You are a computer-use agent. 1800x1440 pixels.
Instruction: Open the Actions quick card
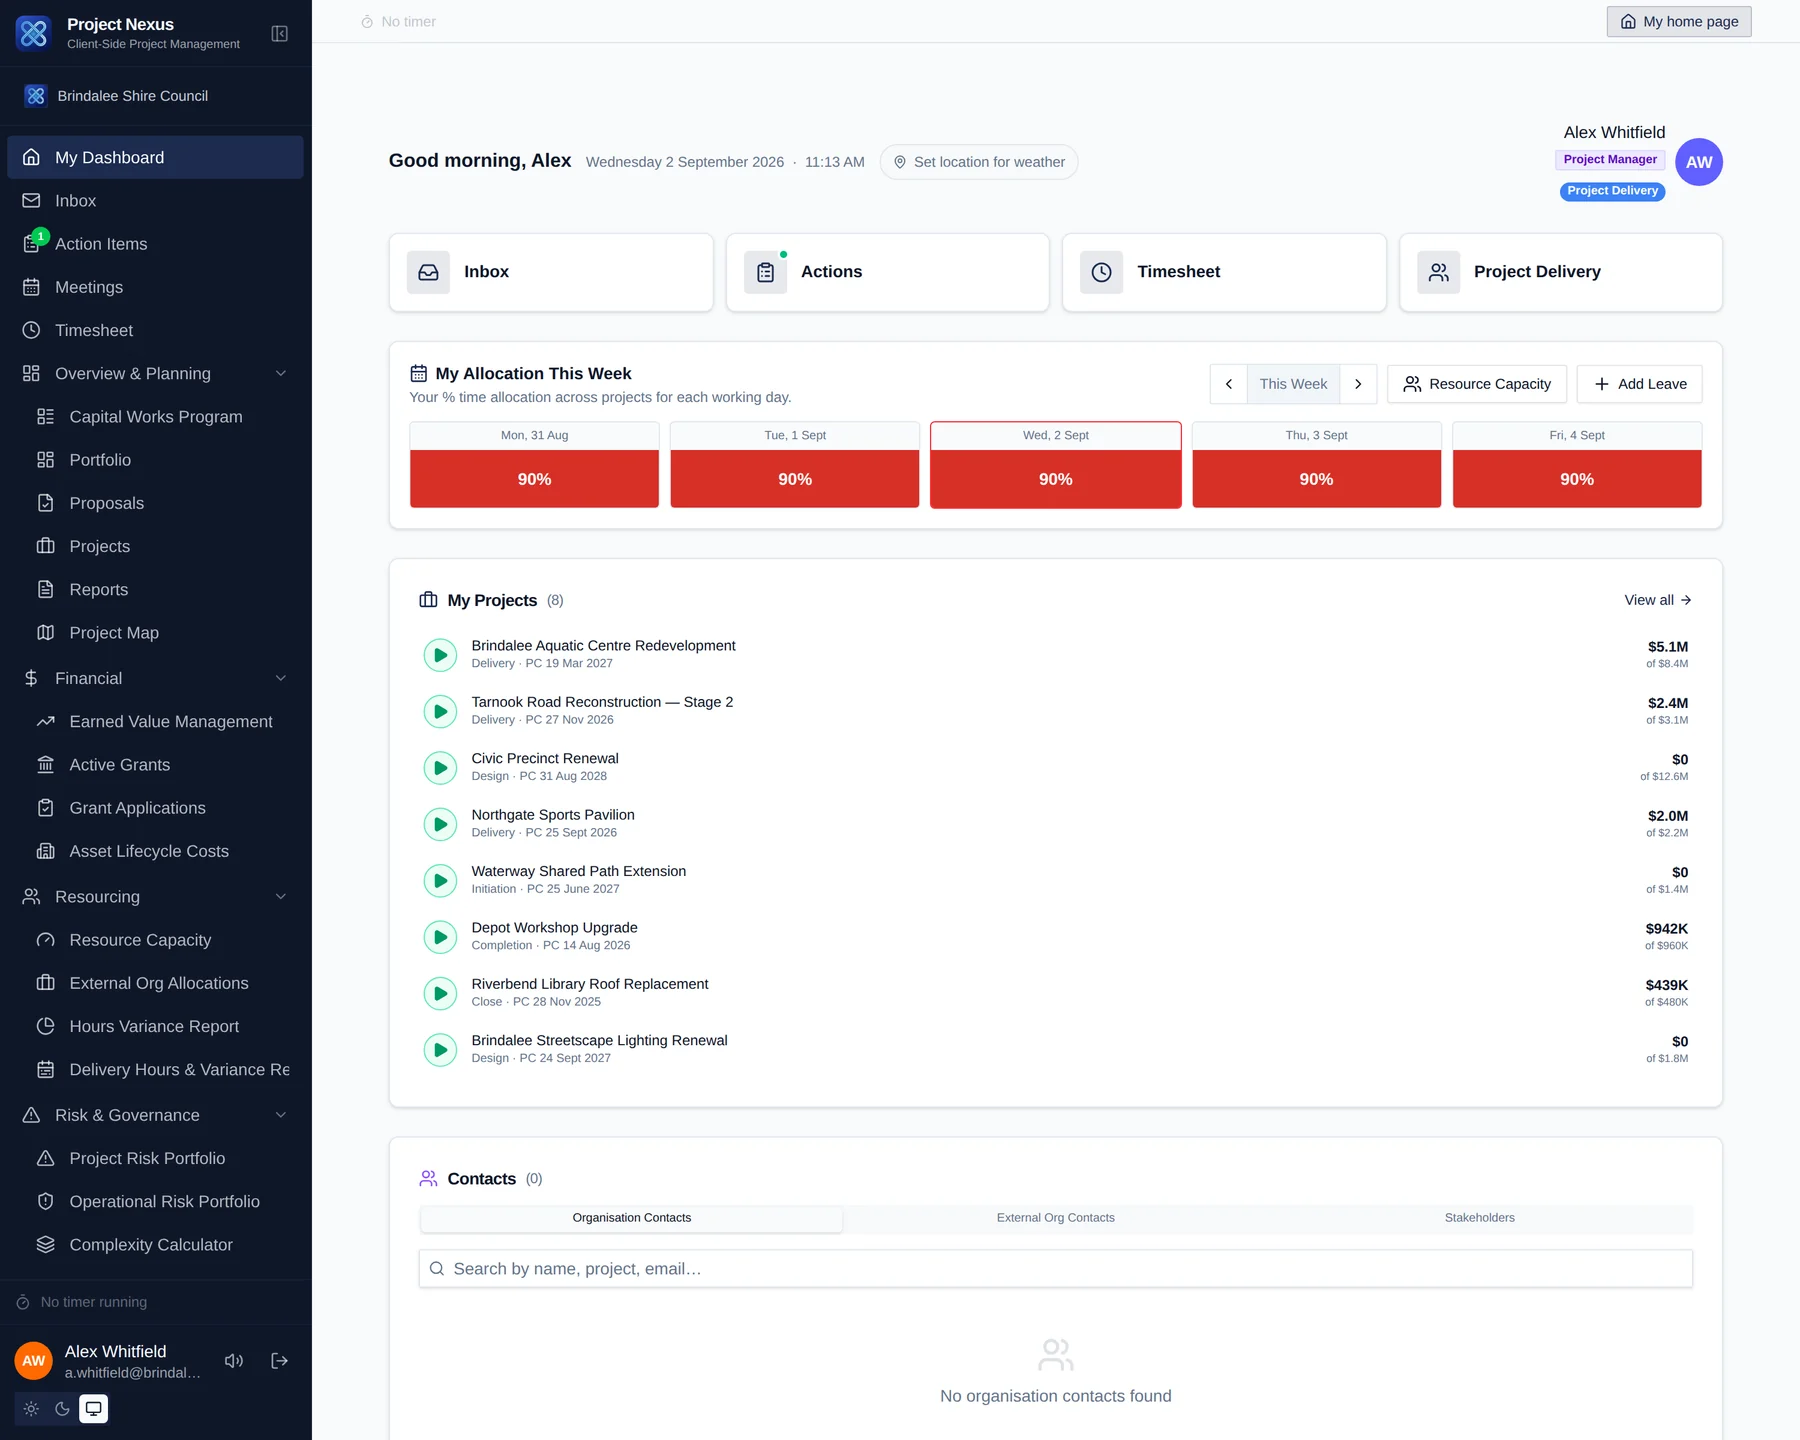[x=888, y=272]
